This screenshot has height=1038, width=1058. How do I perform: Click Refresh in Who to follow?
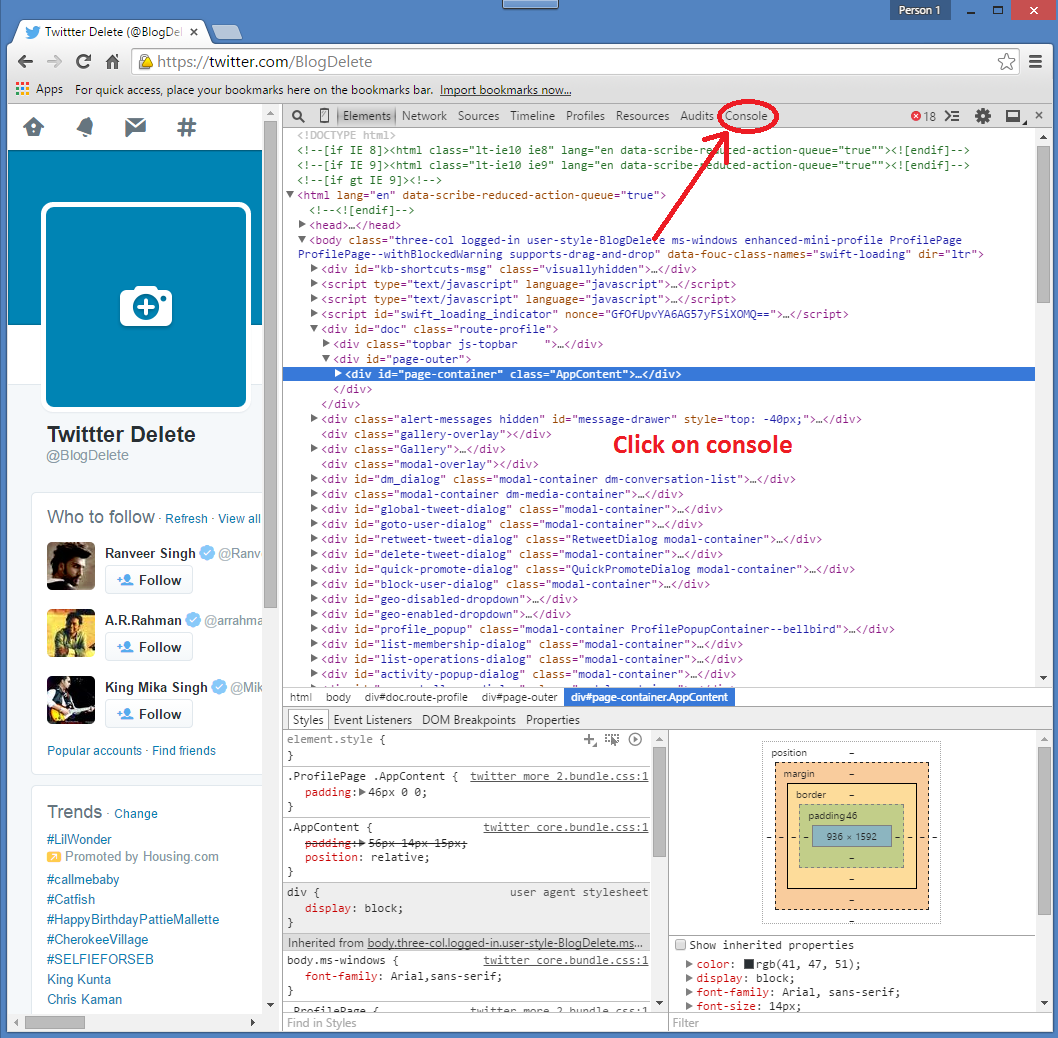186,518
